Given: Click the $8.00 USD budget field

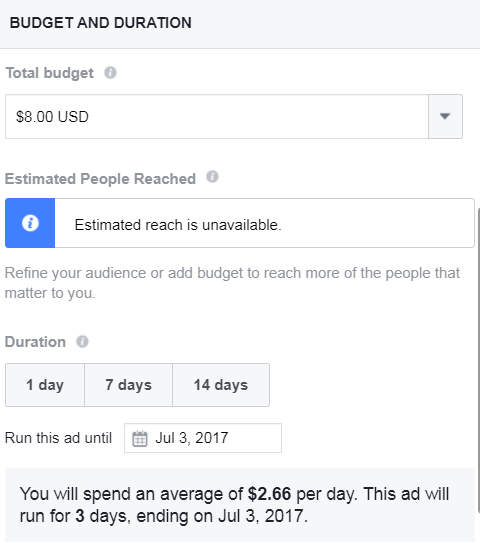Looking at the screenshot, I should [x=217, y=116].
